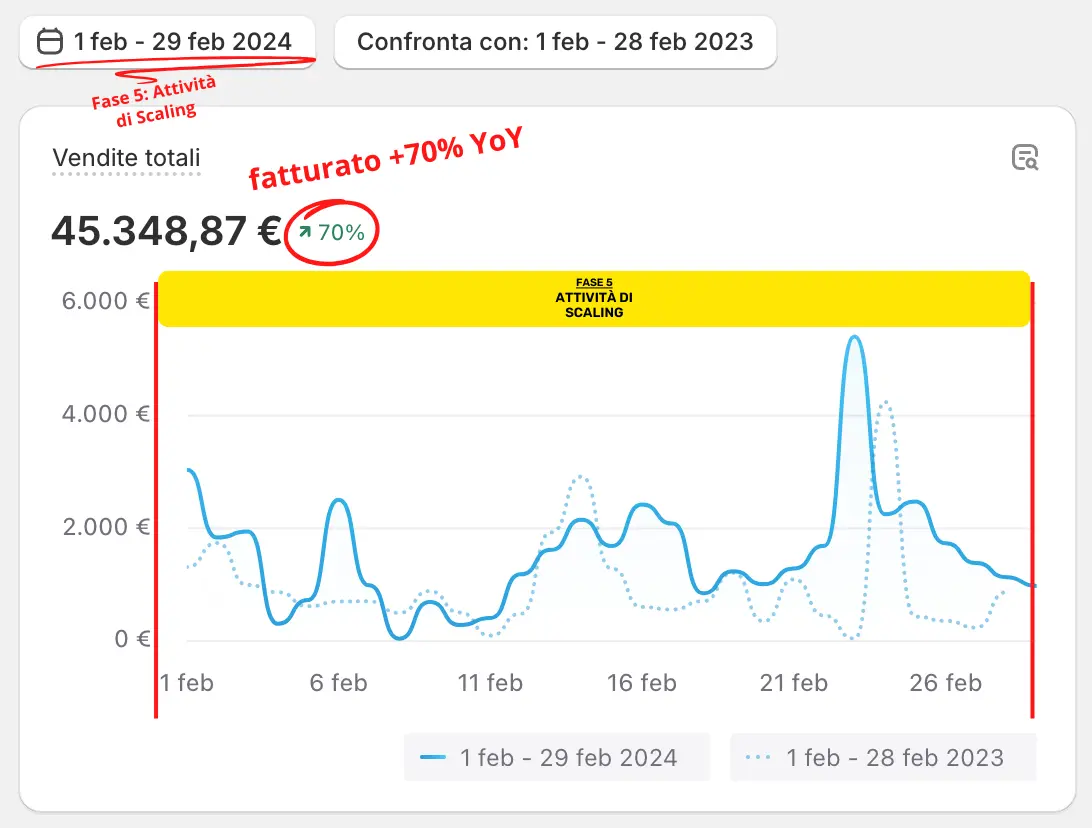Open the report view icon in card corner

[1025, 158]
